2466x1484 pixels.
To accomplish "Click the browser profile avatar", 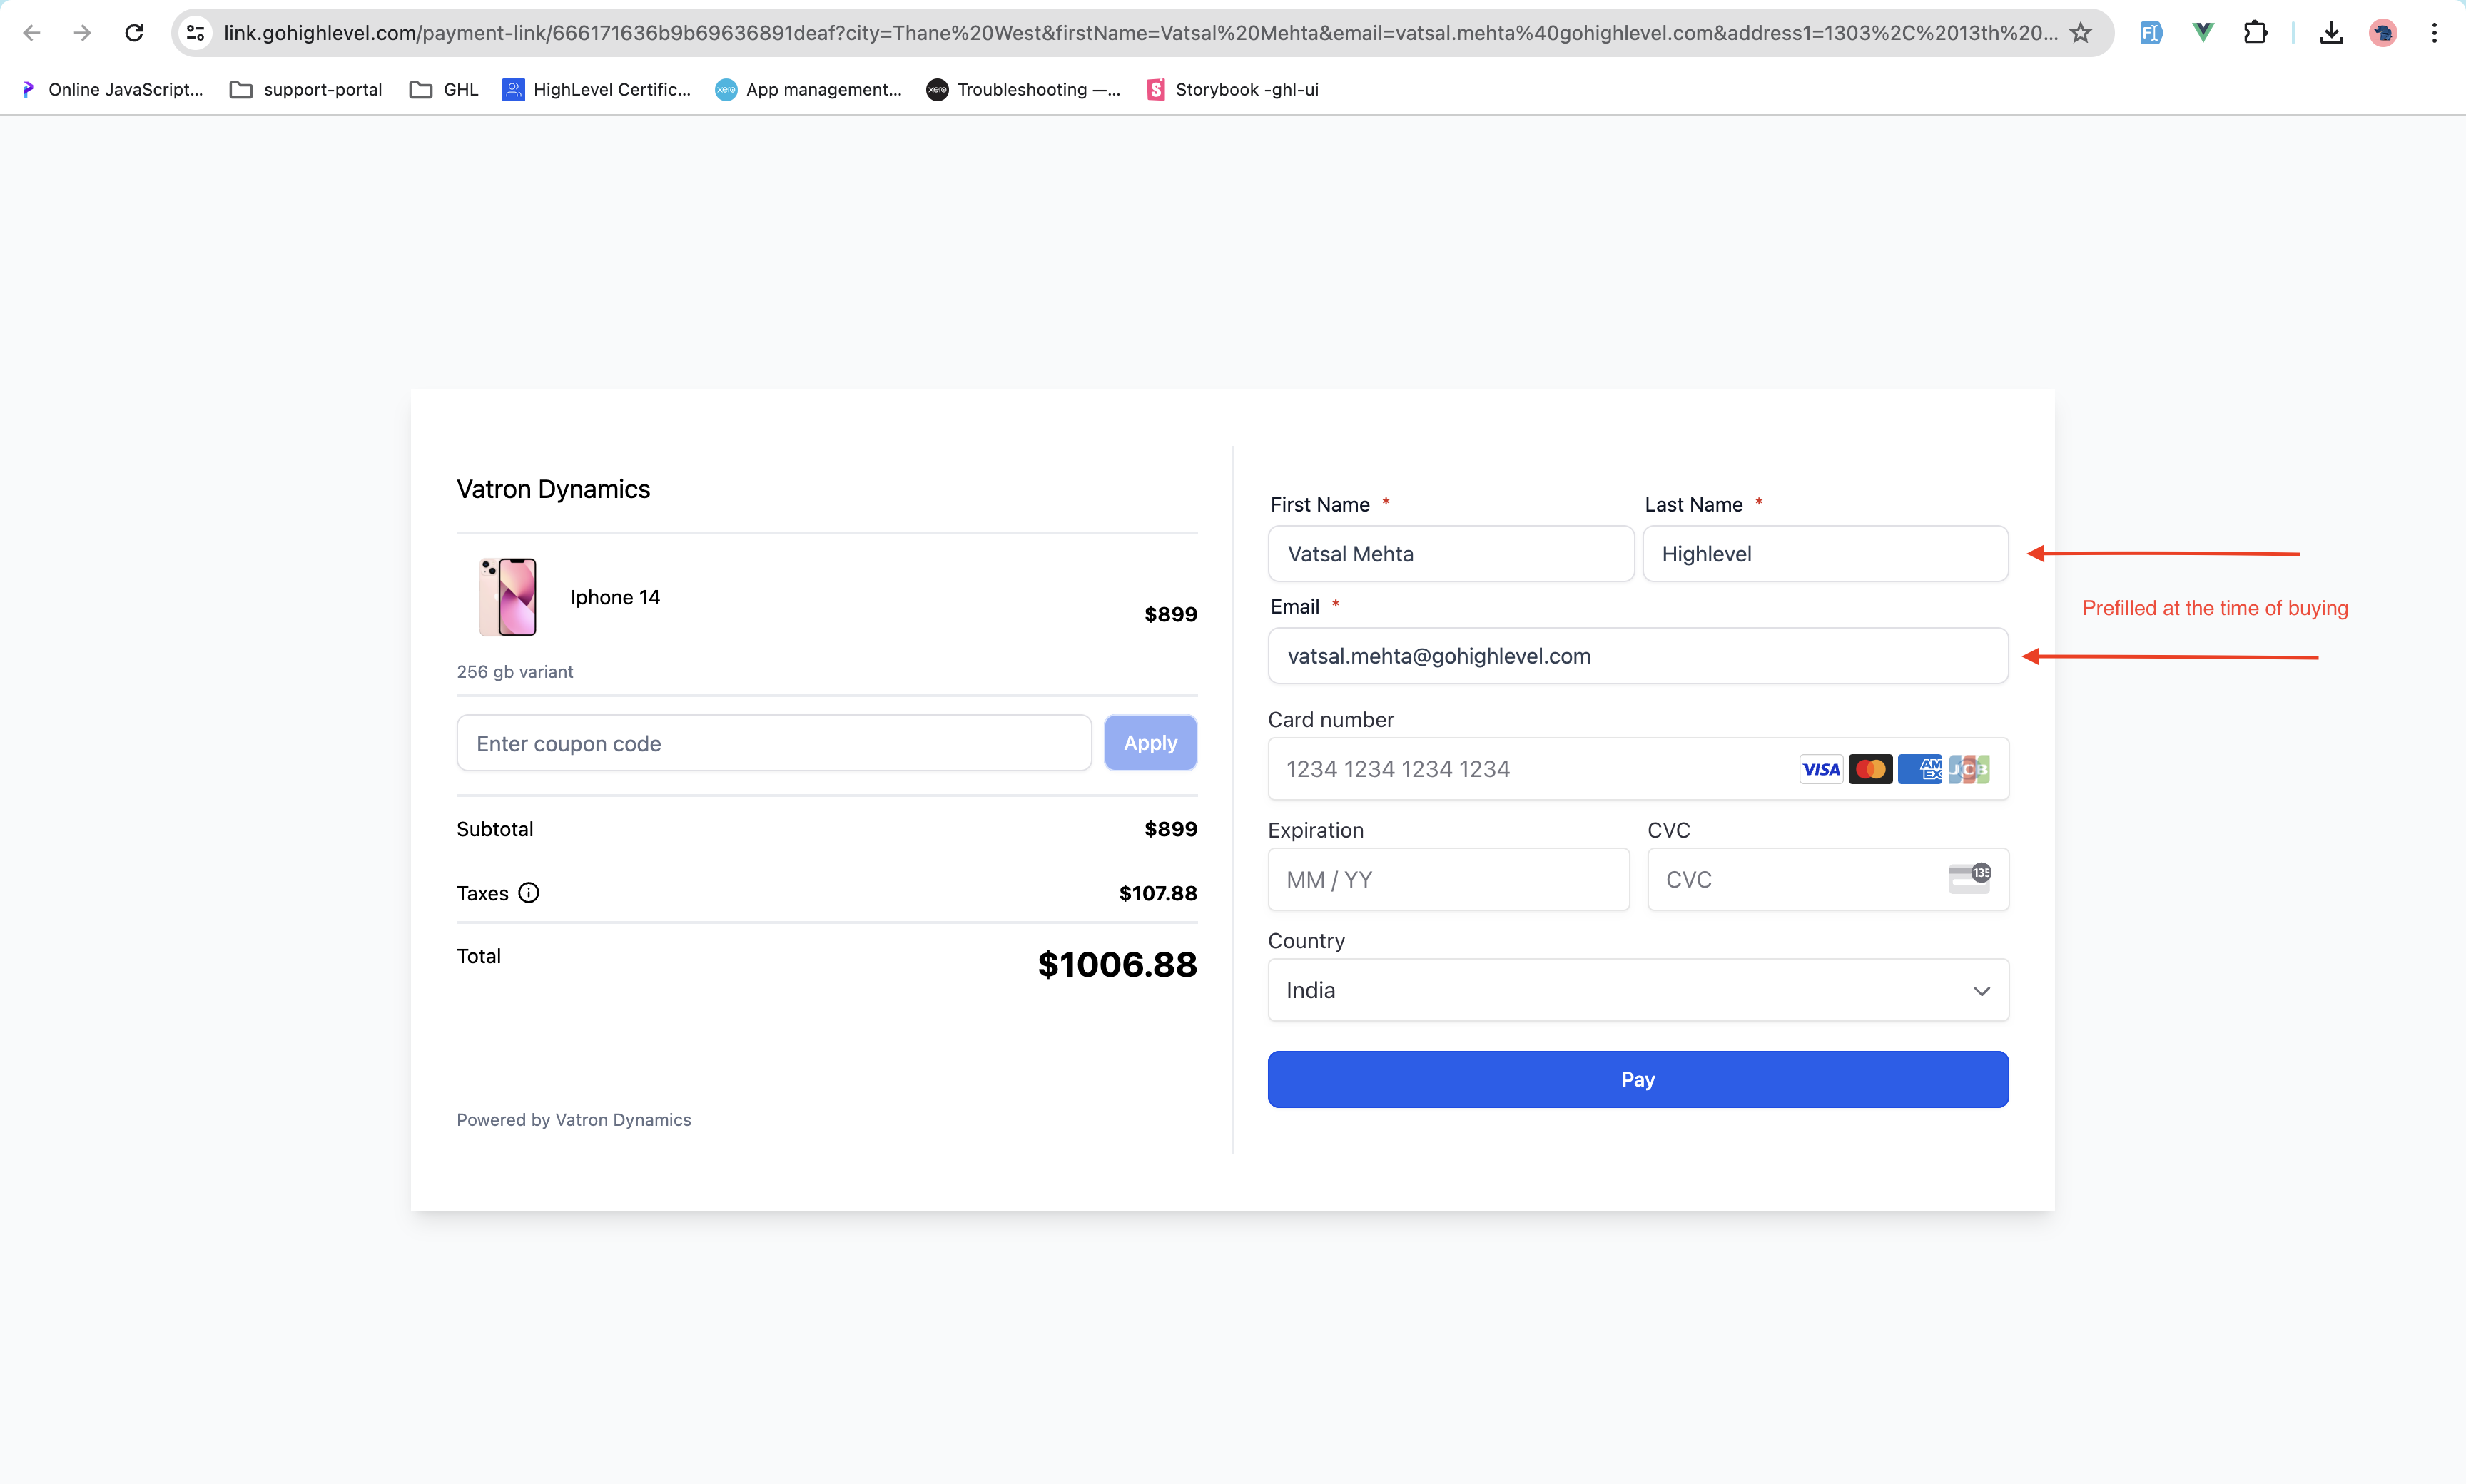I will pos(2383,33).
